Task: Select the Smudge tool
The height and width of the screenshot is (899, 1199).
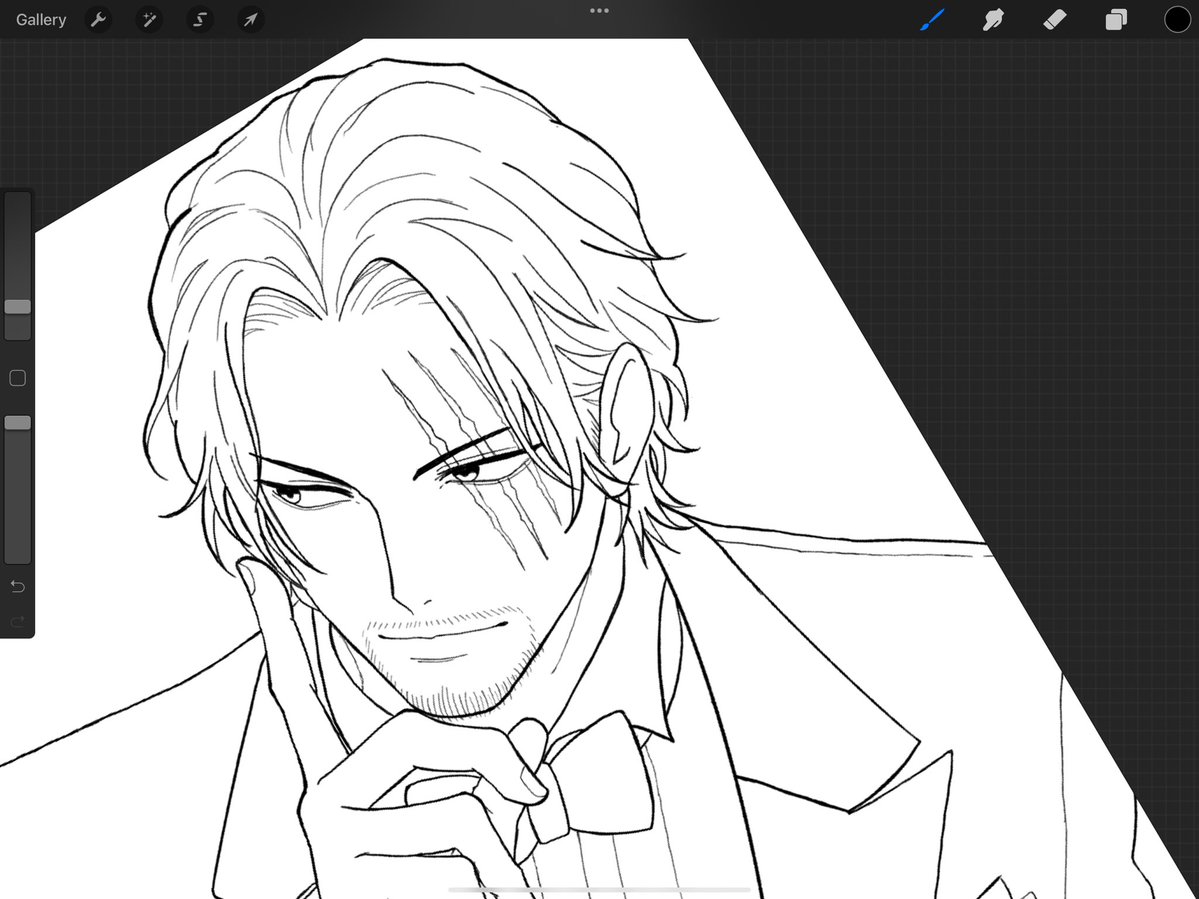Action: coord(993,20)
